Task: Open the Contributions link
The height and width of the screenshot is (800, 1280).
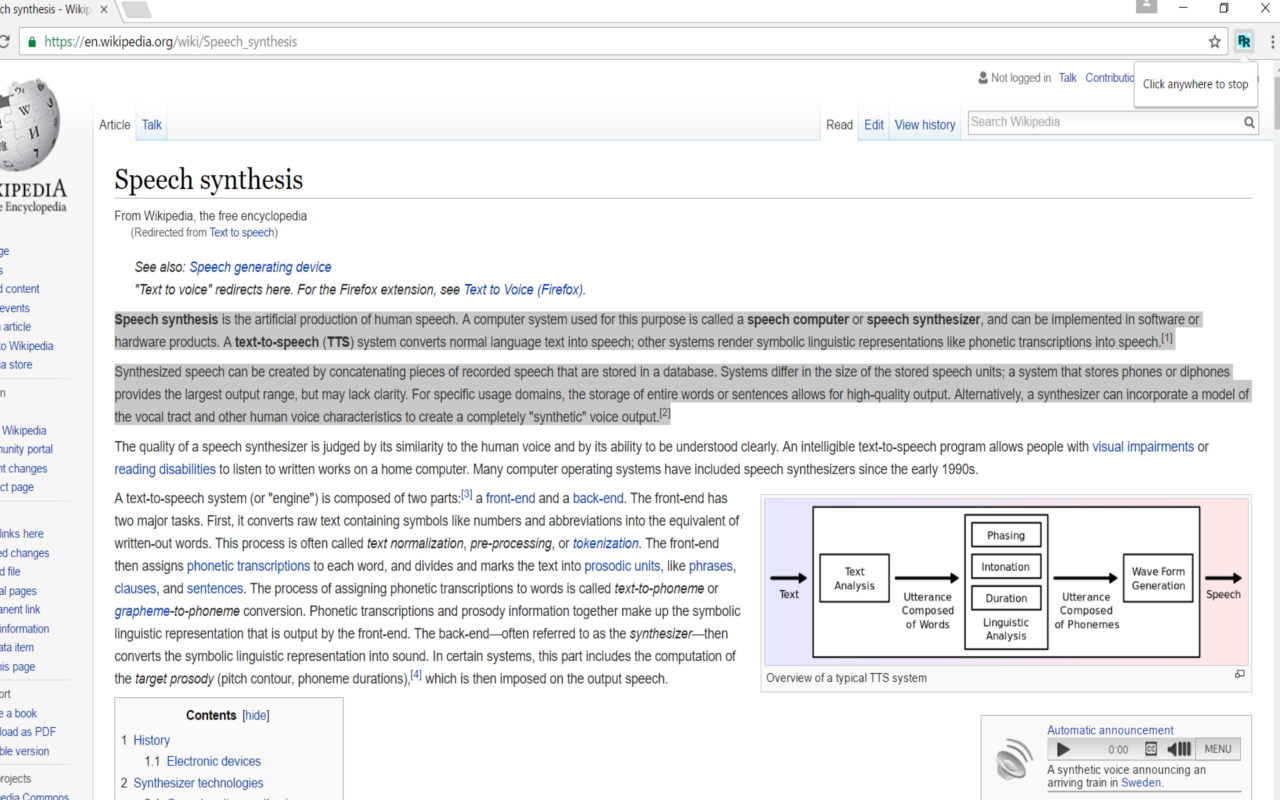Action: [x=1110, y=78]
